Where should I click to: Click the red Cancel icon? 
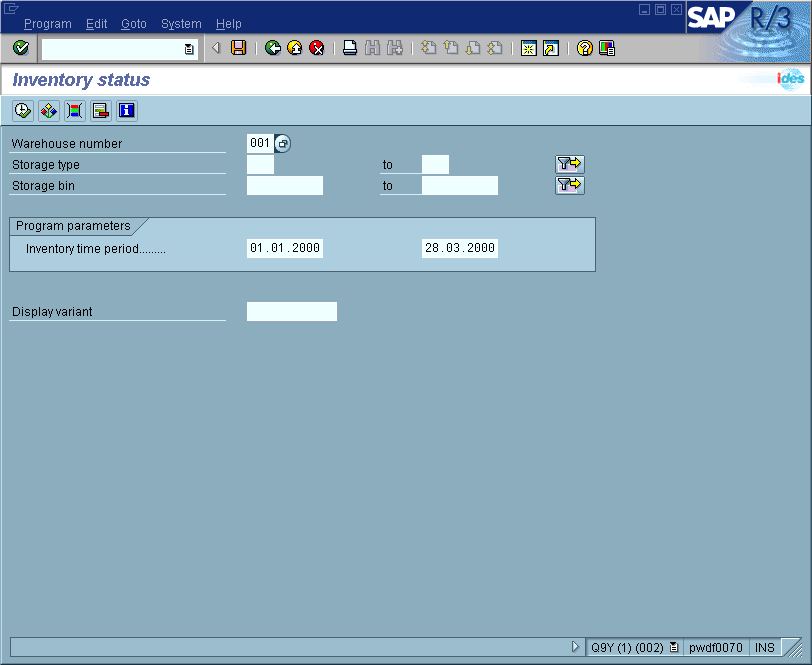click(x=317, y=48)
